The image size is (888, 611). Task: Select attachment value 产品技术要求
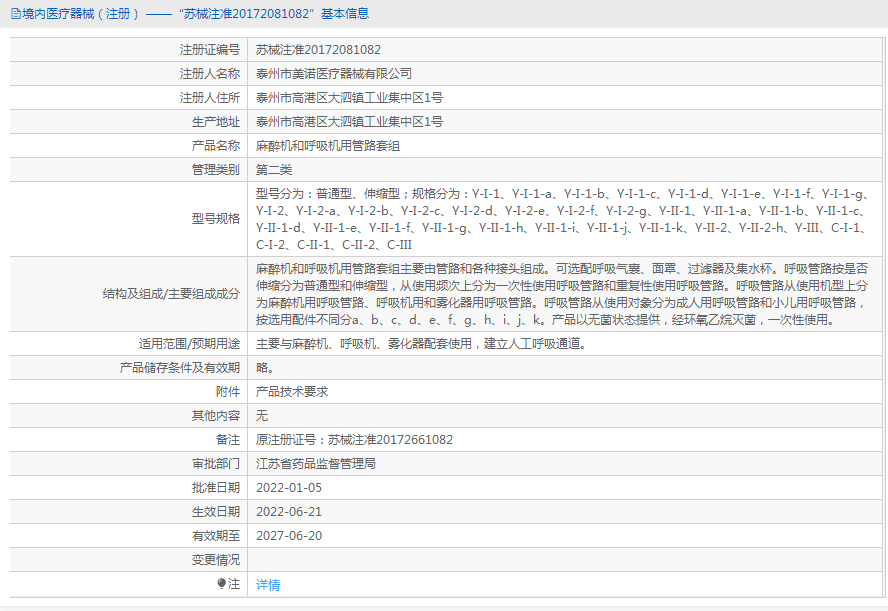click(292, 392)
